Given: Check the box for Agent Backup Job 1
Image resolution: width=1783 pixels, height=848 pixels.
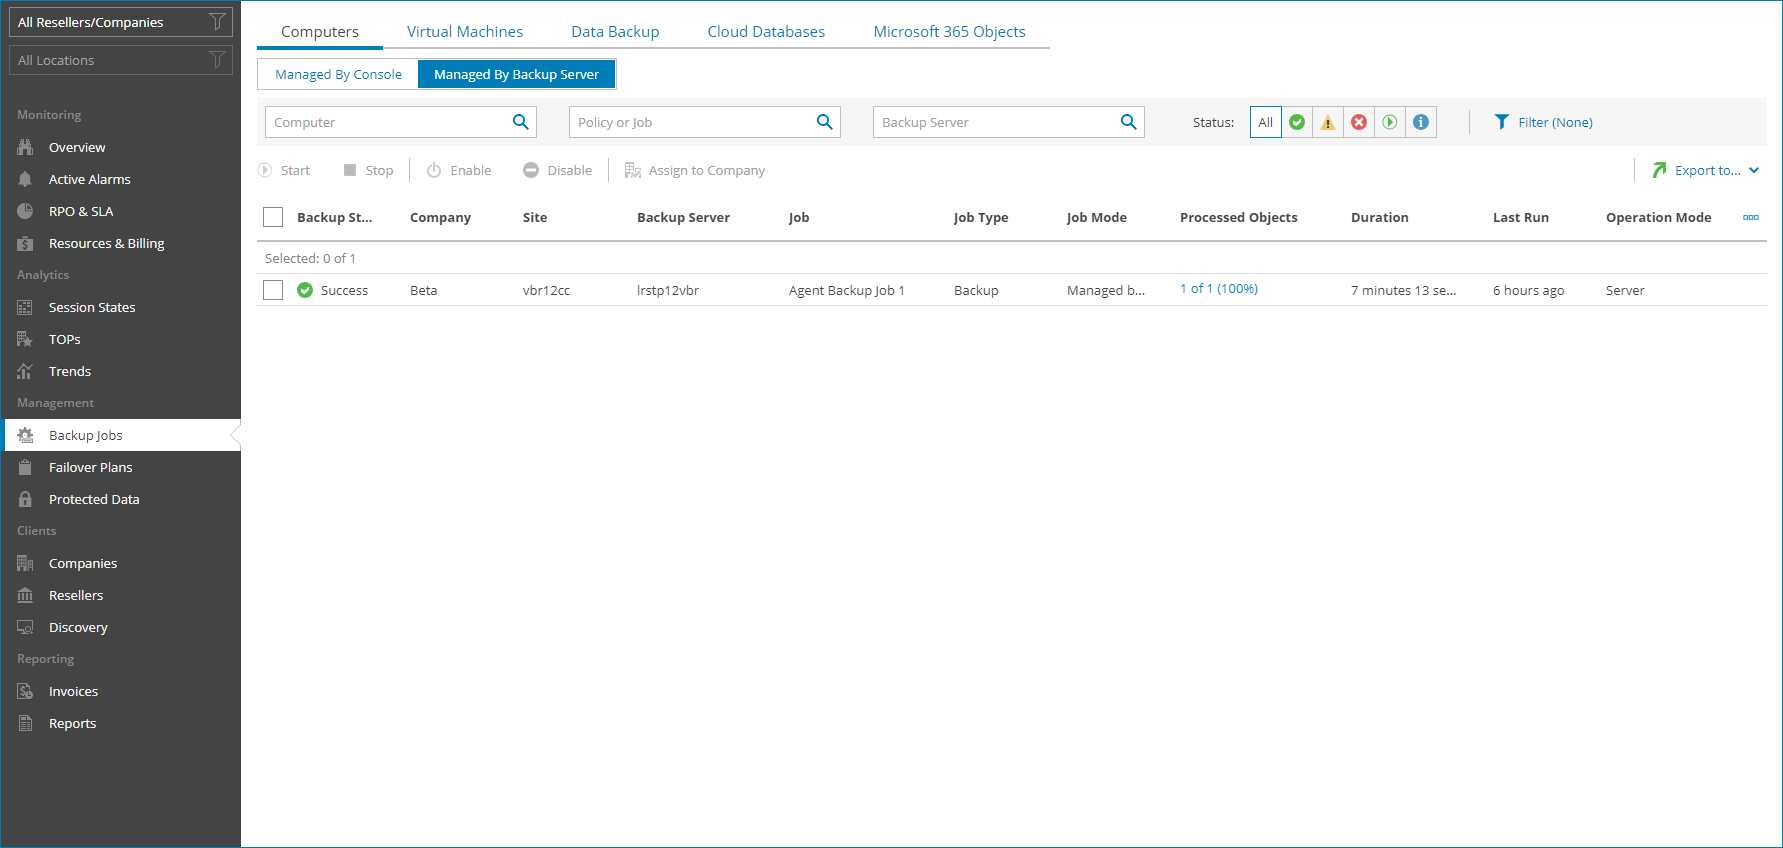Looking at the screenshot, I should [273, 290].
